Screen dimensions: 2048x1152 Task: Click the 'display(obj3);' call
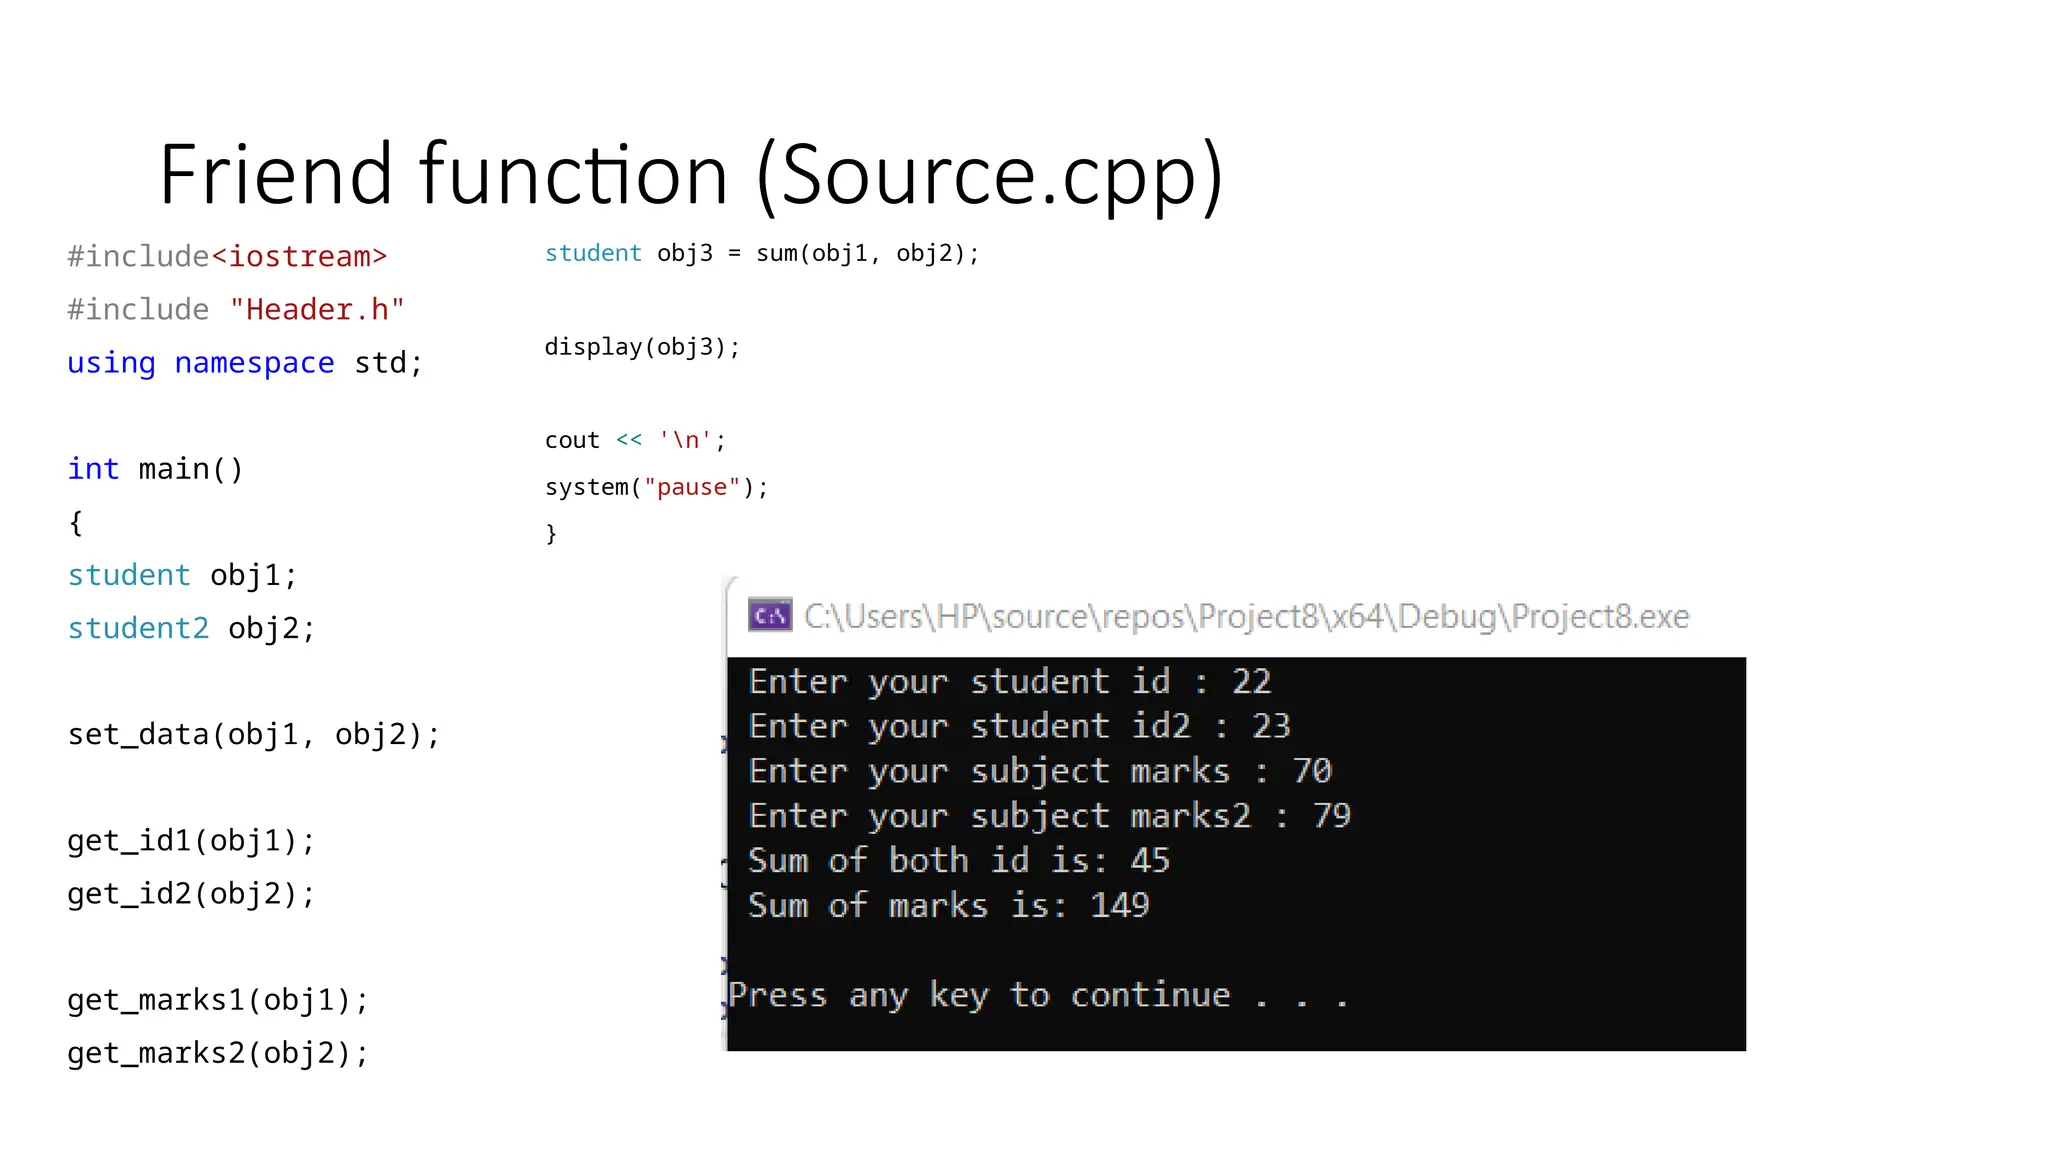[642, 347]
